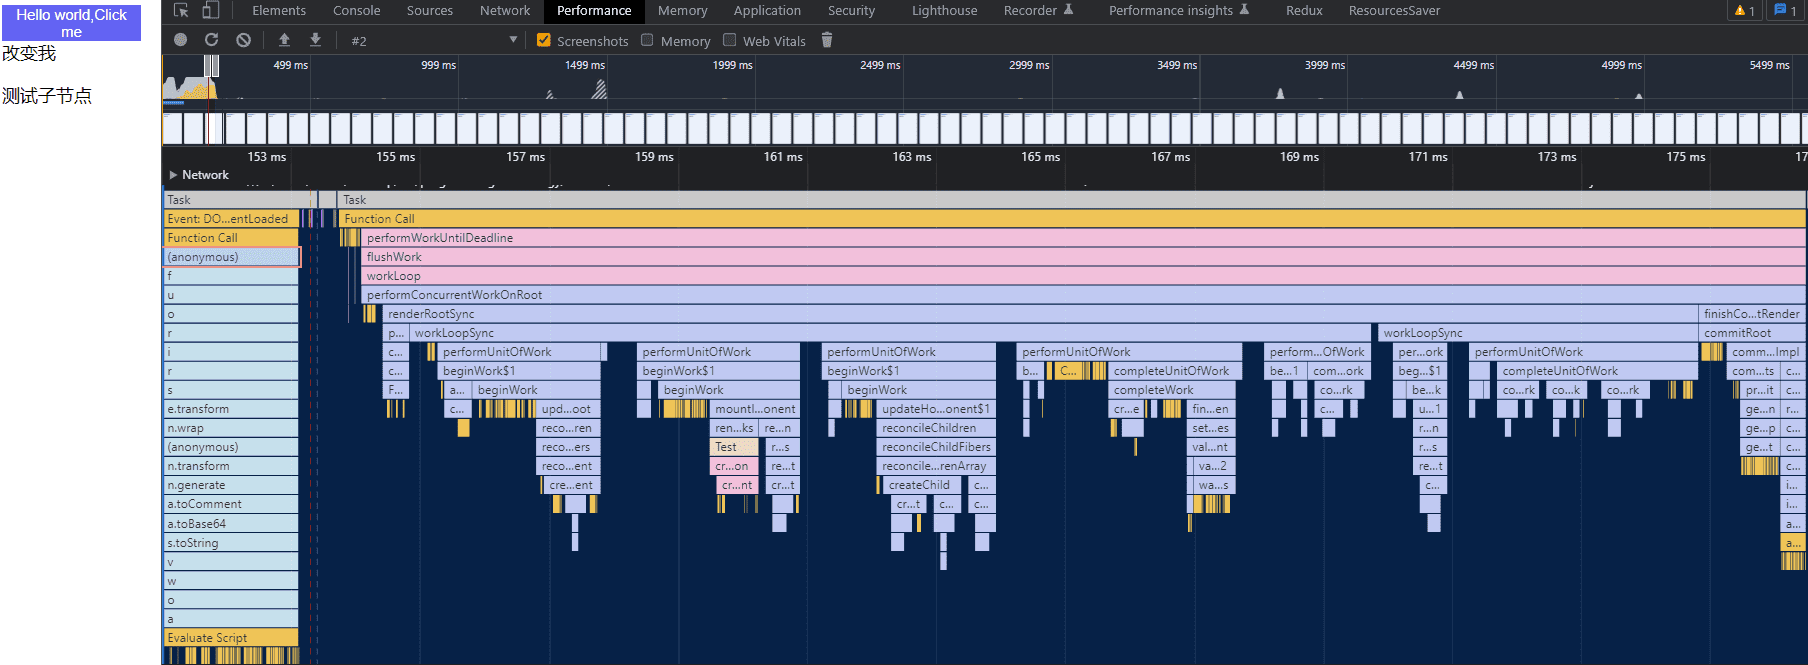This screenshot has height=665, width=1808.
Task: Enable the Web Vitals checkbox
Action: (x=730, y=40)
